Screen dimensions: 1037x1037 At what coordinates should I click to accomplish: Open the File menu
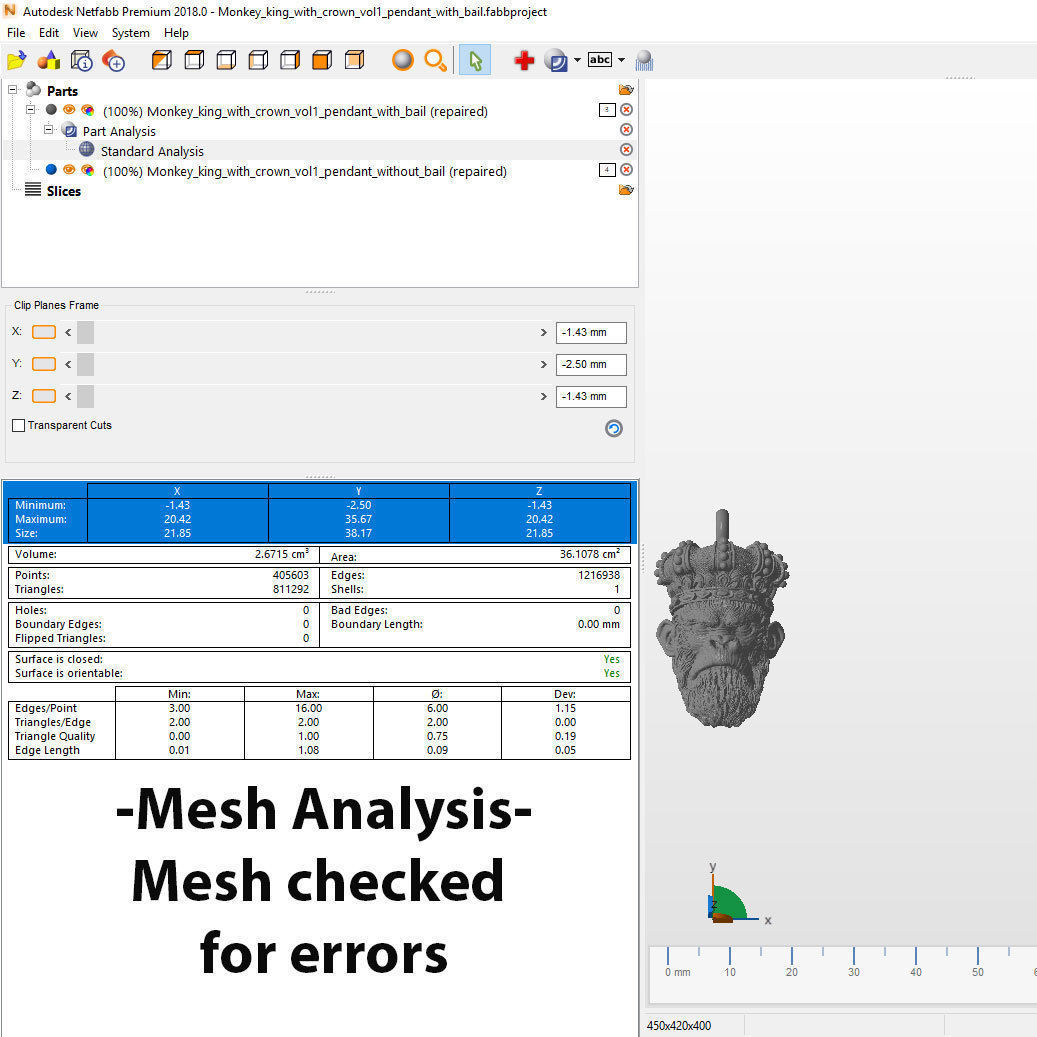[16, 32]
